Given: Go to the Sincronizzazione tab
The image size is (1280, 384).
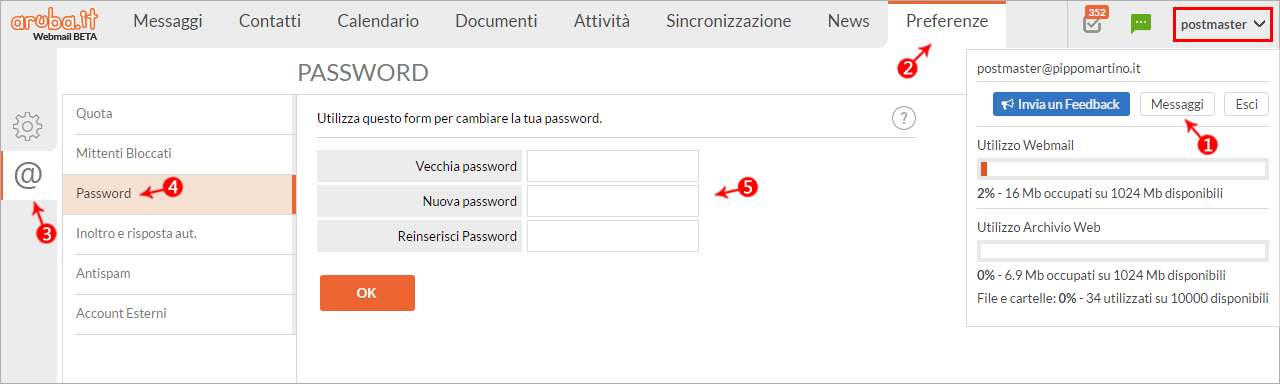Looking at the screenshot, I should (728, 22).
